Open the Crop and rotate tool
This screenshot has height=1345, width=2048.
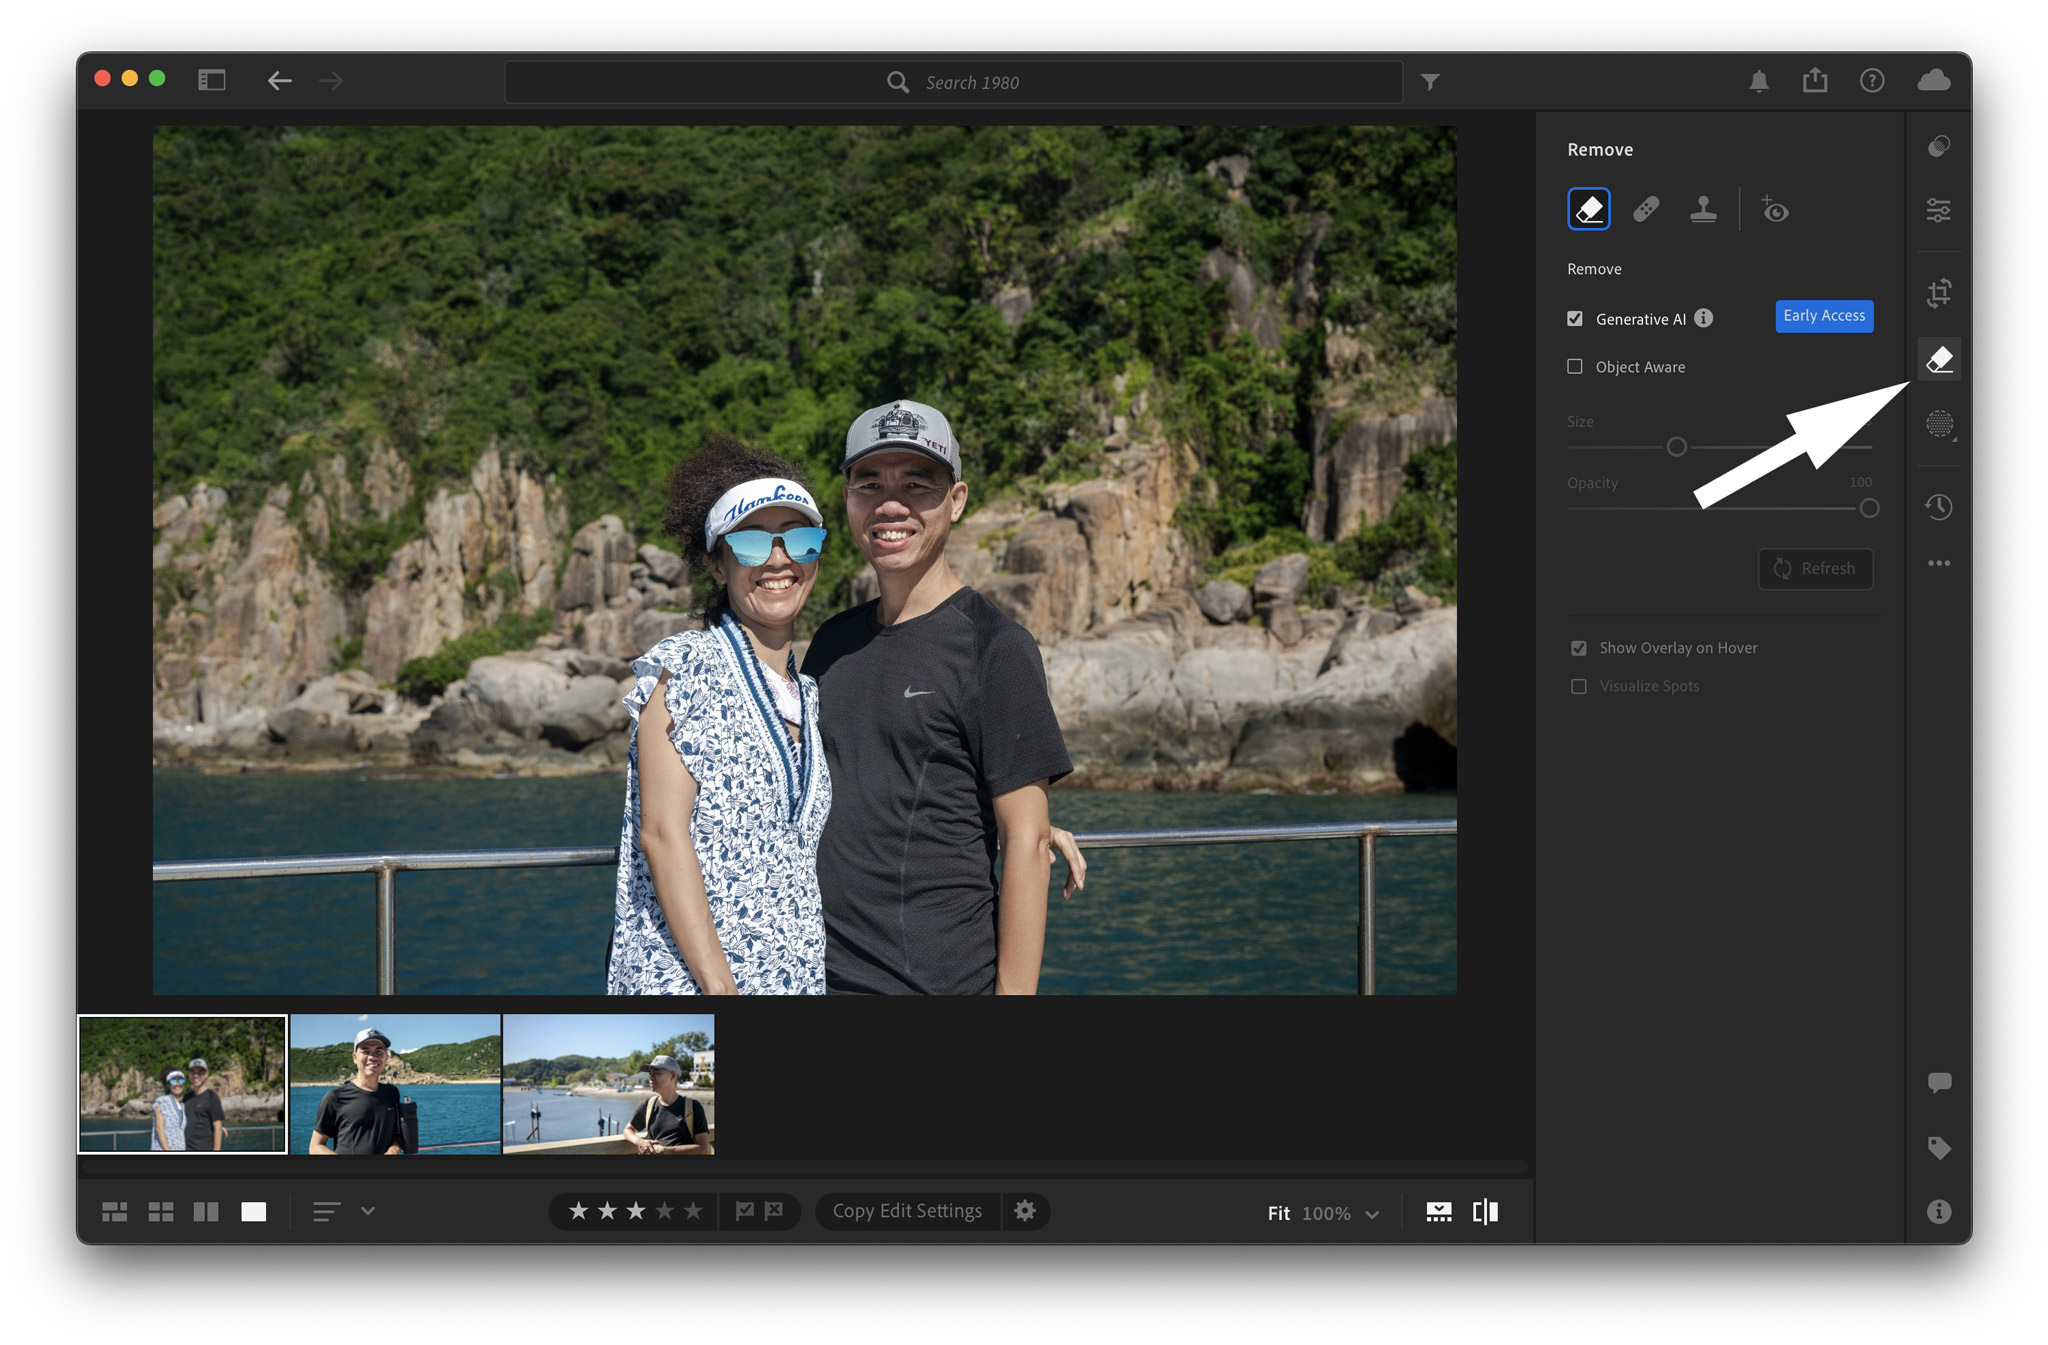coord(1939,294)
